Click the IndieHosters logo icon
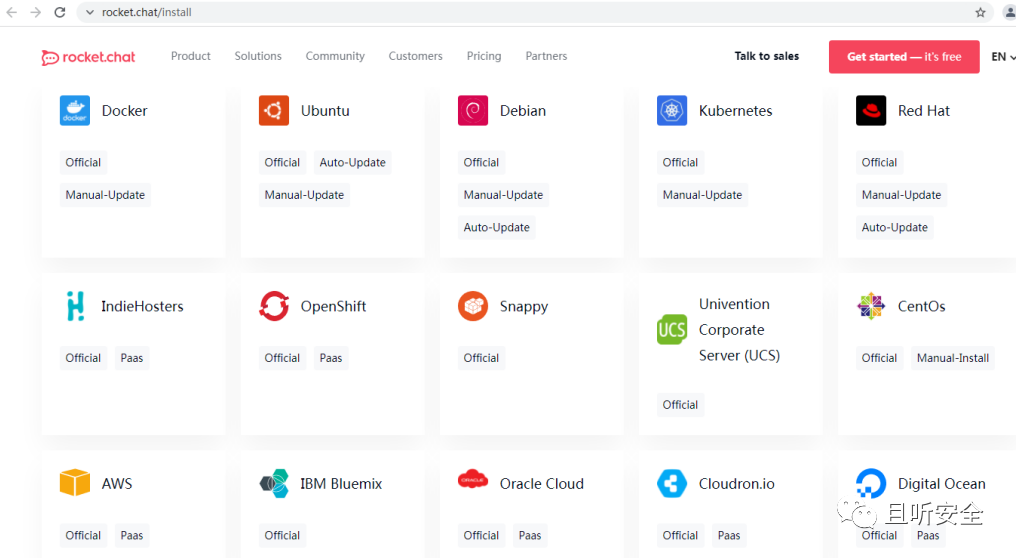Image resolution: width=1016 pixels, height=558 pixels. 75,306
